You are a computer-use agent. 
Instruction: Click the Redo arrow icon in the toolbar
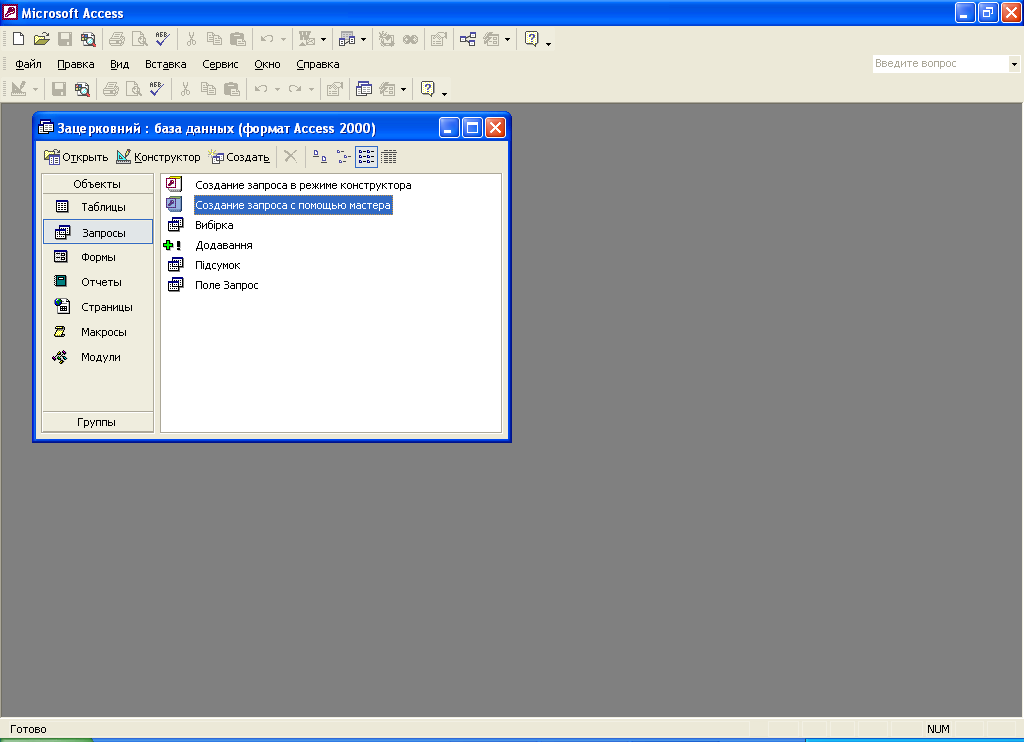tap(295, 89)
